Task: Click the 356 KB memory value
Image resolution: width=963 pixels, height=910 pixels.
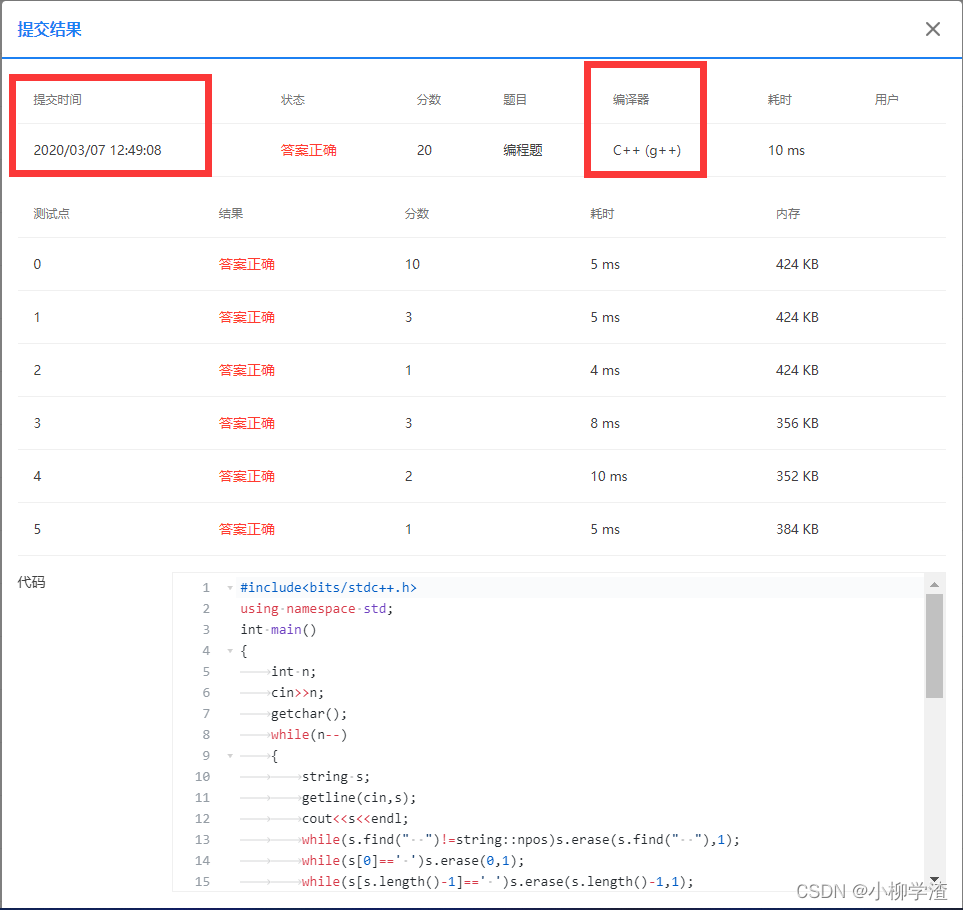Action: tap(797, 423)
